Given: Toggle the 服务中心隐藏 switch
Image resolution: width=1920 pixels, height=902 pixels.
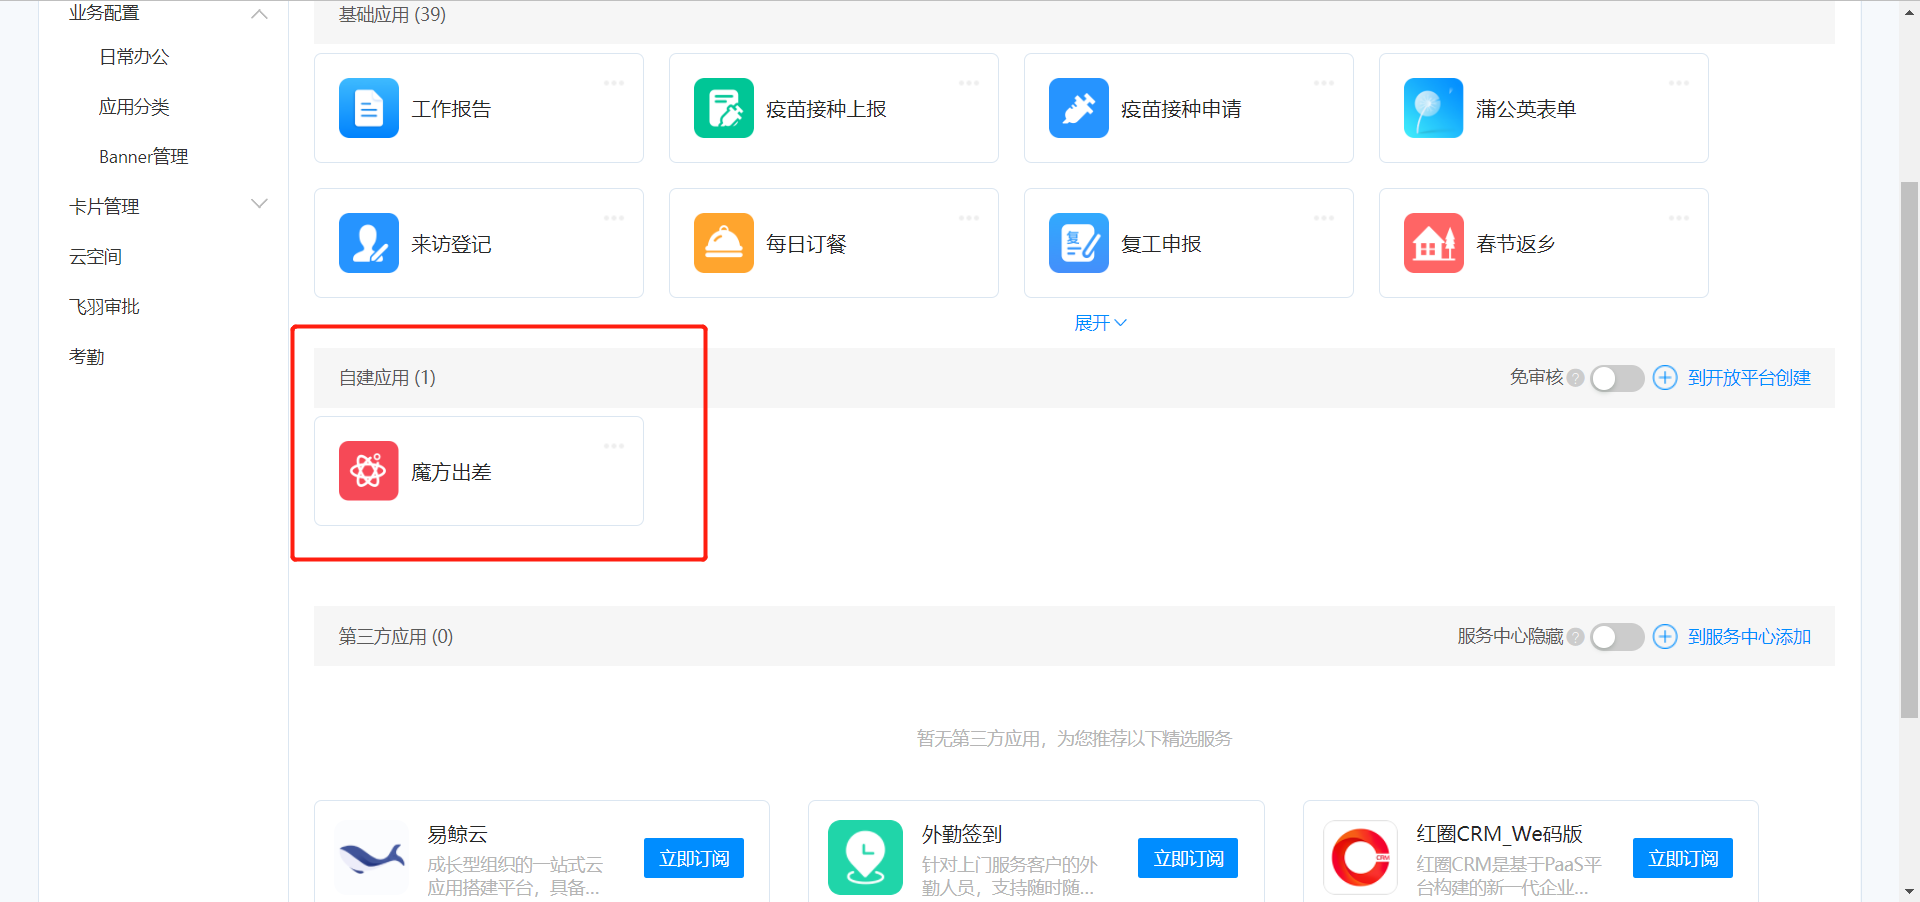Looking at the screenshot, I should (x=1616, y=636).
